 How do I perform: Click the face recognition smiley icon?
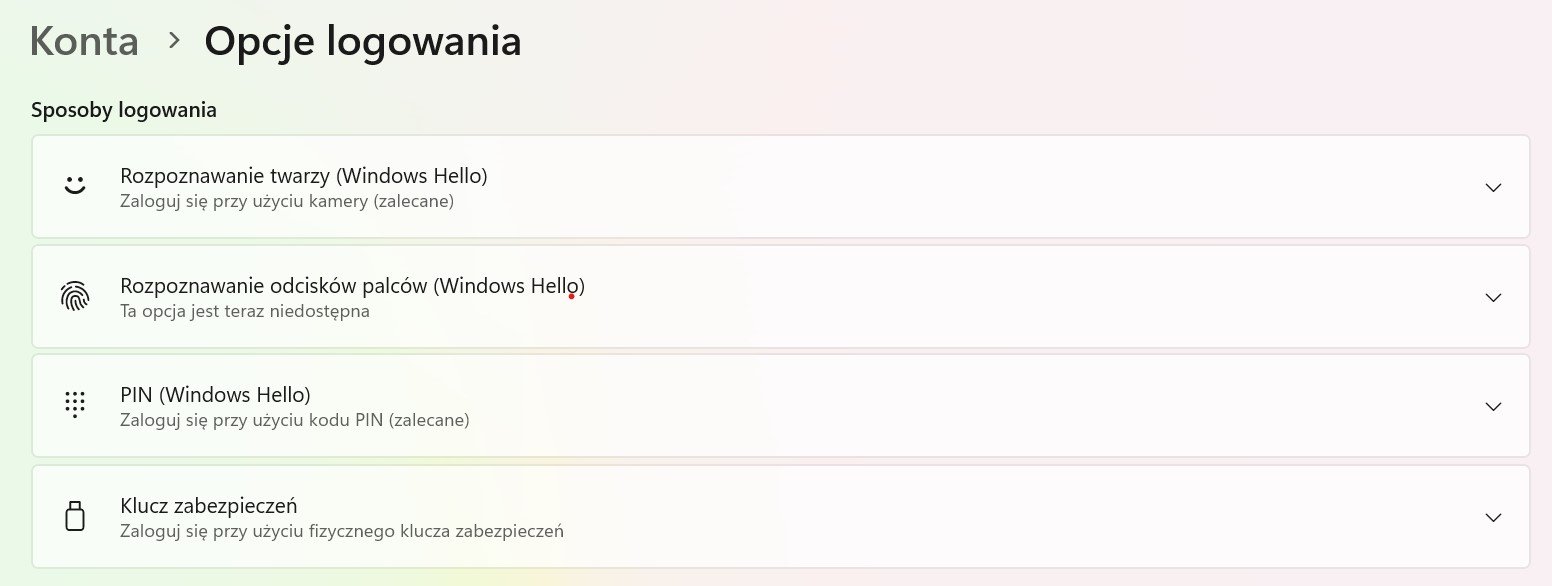coord(75,186)
